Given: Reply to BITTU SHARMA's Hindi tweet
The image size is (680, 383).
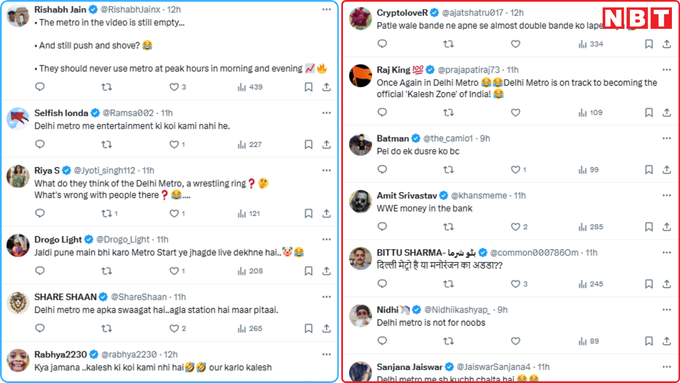Looking at the screenshot, I should pos(382,284).
